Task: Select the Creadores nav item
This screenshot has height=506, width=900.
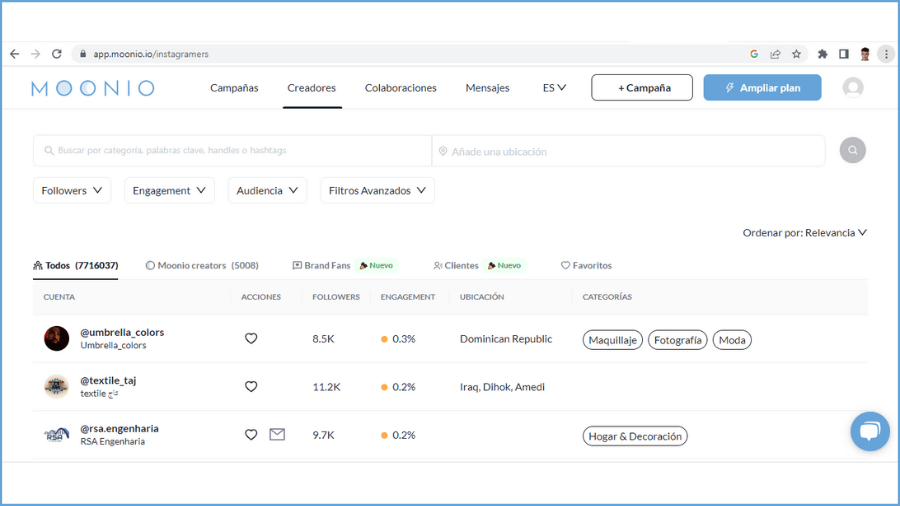Action: [312, 88]
